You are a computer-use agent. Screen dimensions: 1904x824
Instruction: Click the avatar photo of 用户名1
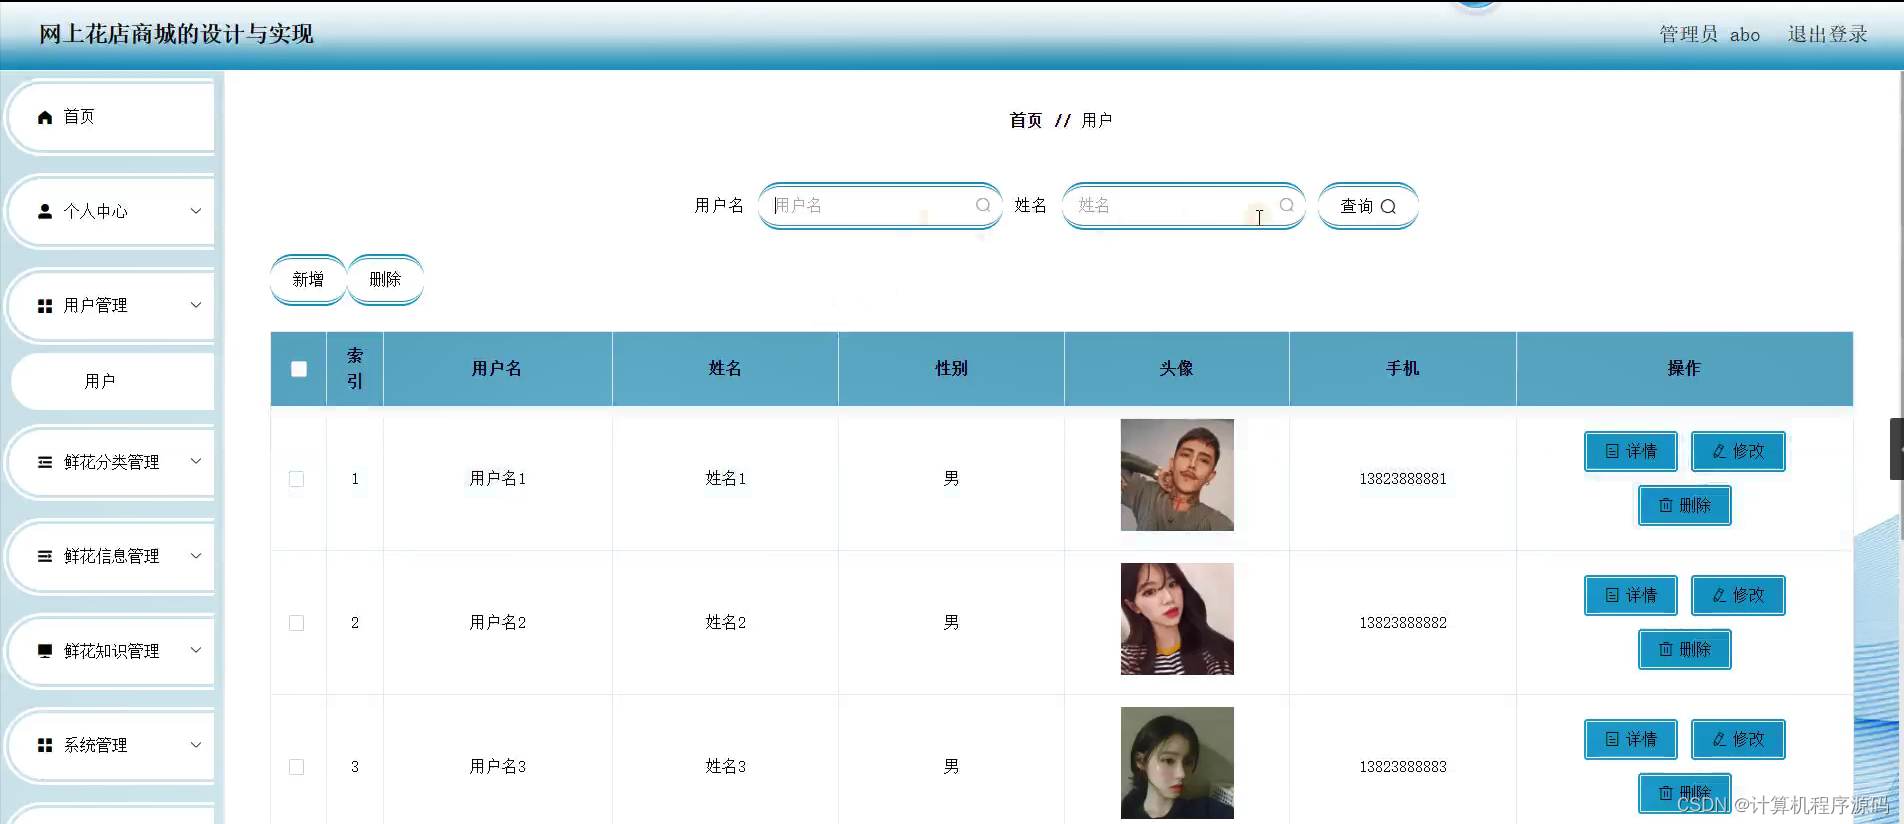click(1177, 475)
